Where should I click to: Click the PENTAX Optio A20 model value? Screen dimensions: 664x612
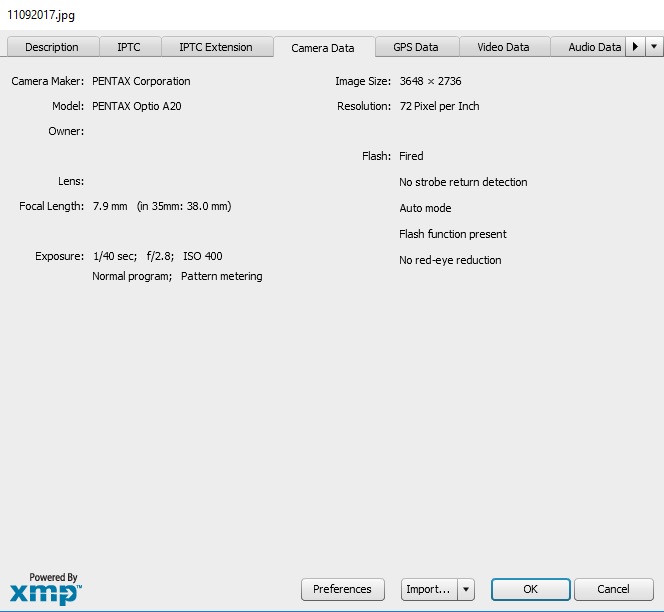(136, 106)
